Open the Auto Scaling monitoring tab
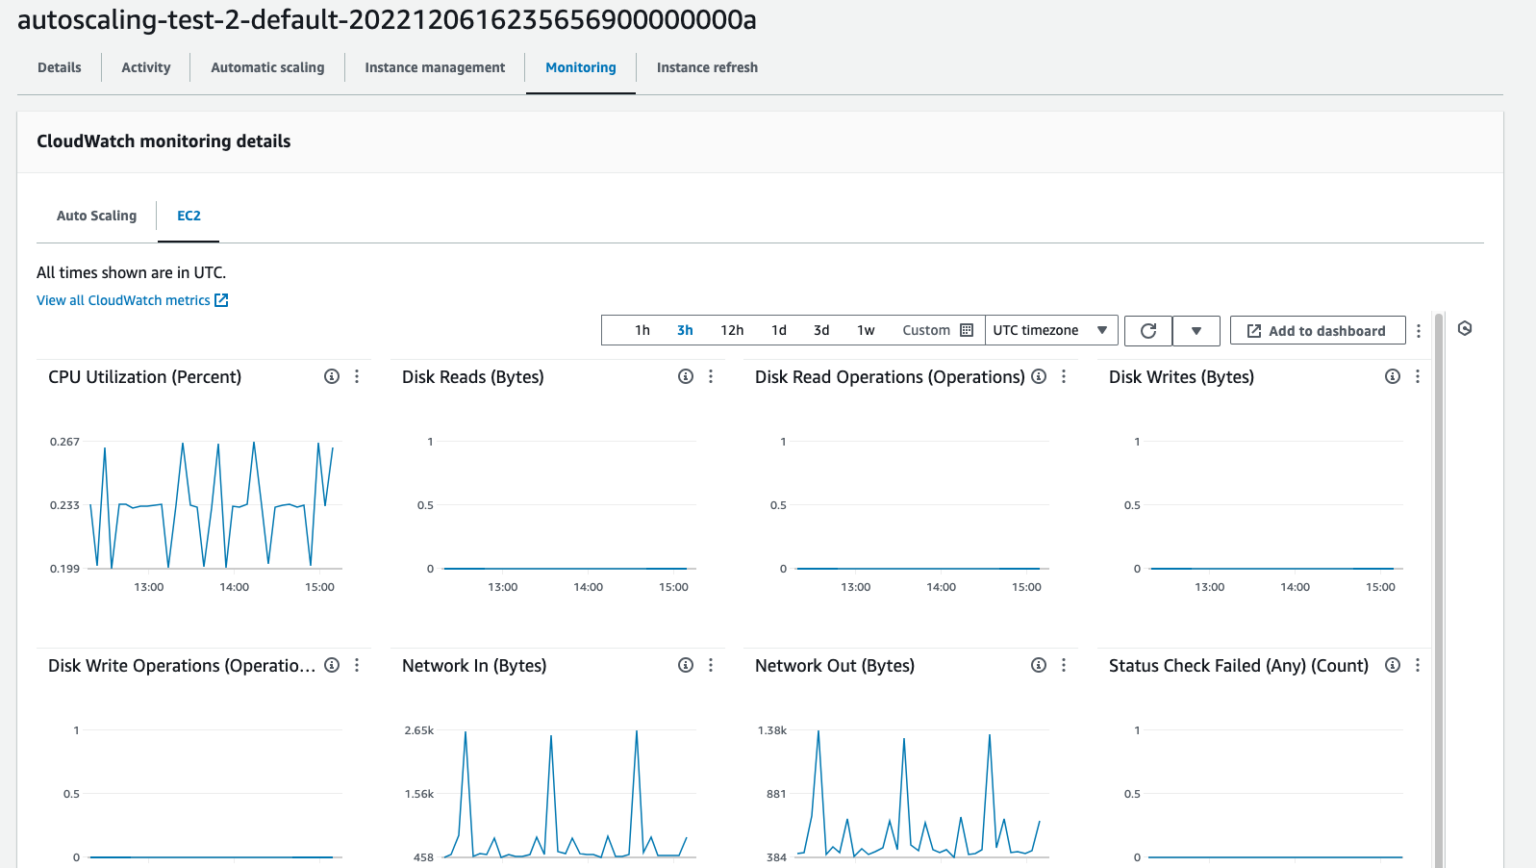The image size is (1536, 868). click(96, 215)
